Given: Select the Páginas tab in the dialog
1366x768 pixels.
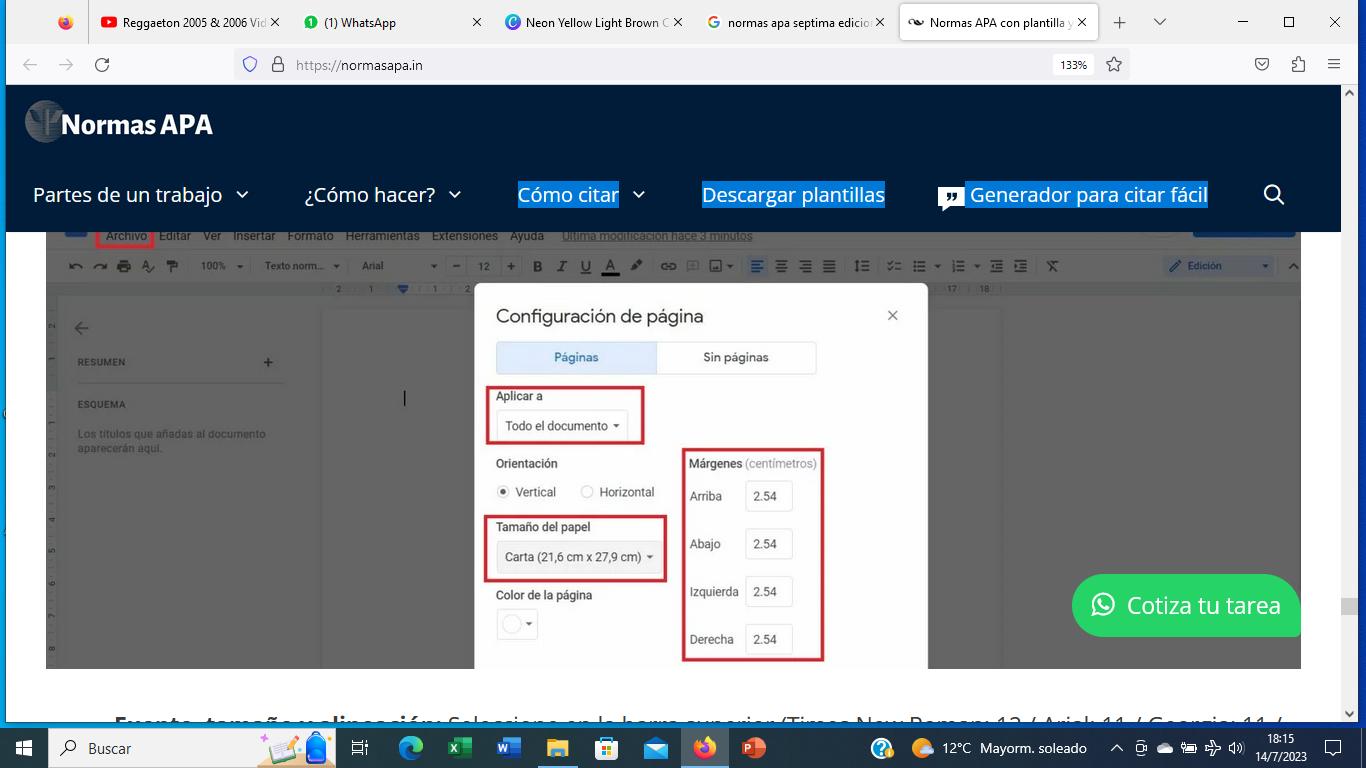Looking at the screenshot, I should pyautogui.click(x=576, y=357).
